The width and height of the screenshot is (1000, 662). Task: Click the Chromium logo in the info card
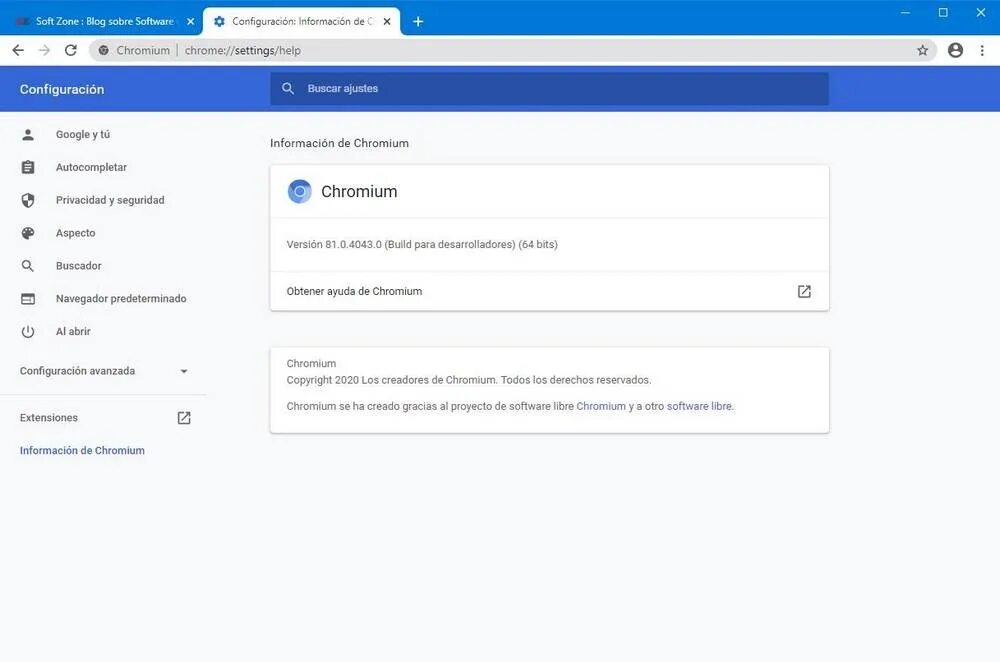click(x=300, y=191)
